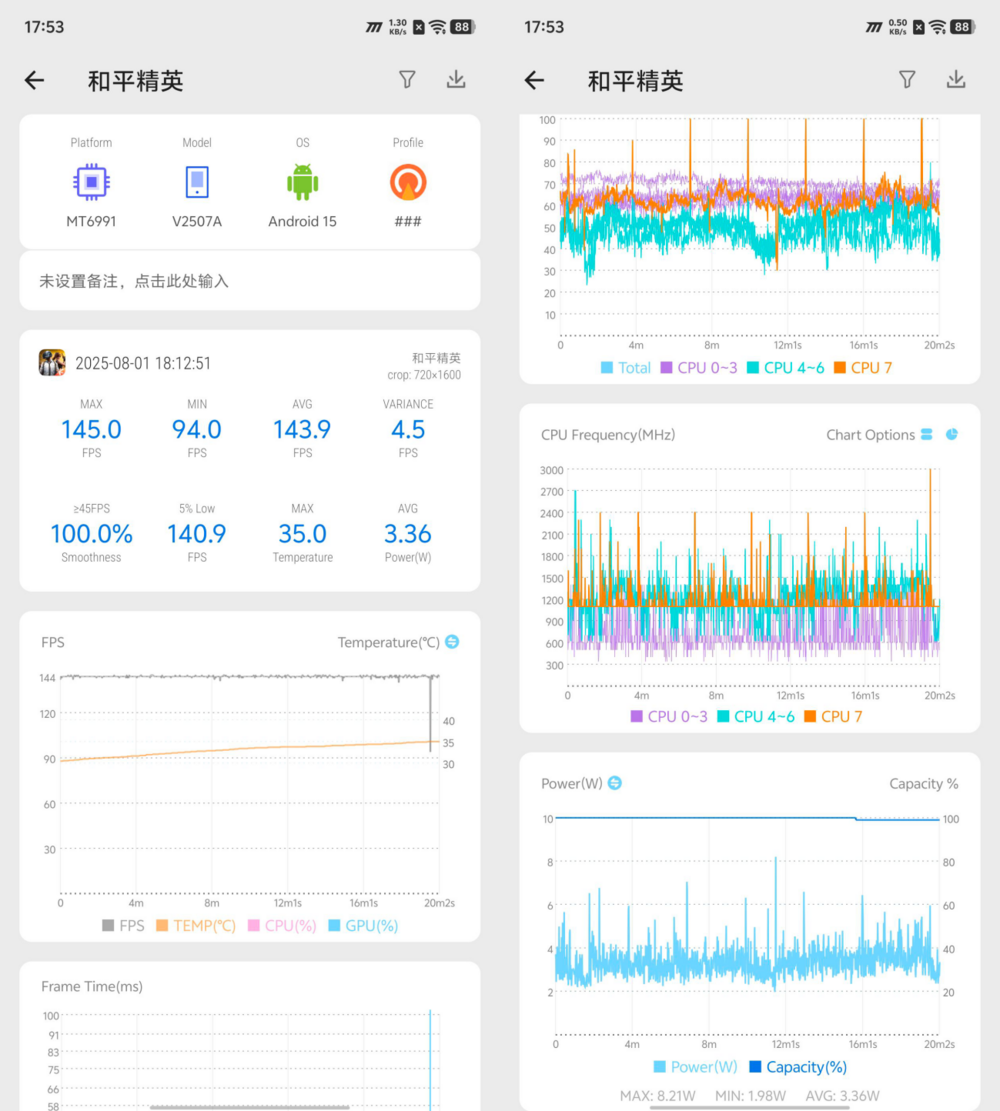Tap the crop: 720×1600 text
This screenshot has height=1111, width=1000.
[x=424, y=375]
